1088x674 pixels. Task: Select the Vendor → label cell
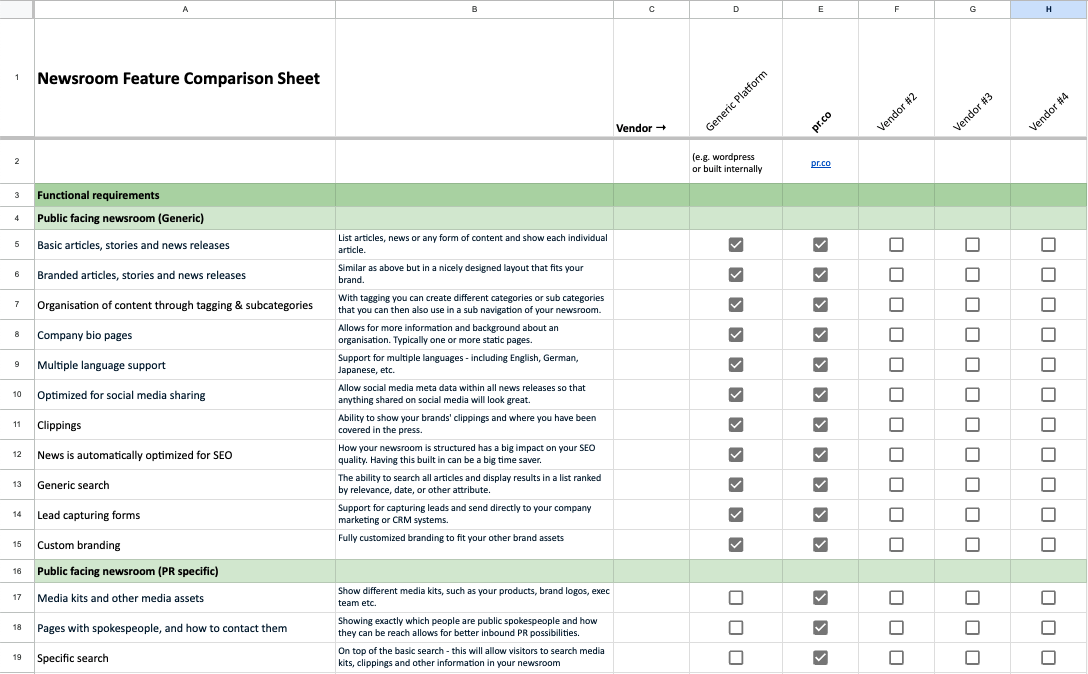coord(651,76)
